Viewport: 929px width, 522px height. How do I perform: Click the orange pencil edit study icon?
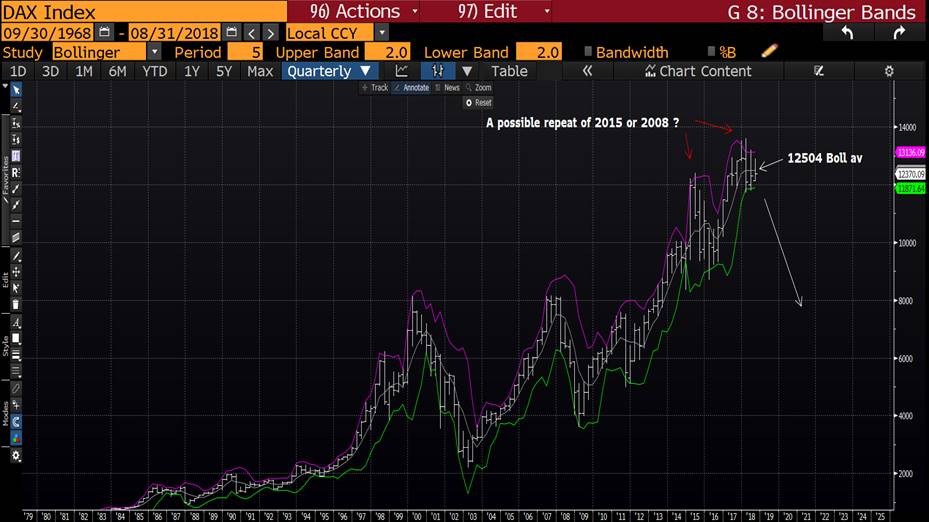tap(769, 51)
